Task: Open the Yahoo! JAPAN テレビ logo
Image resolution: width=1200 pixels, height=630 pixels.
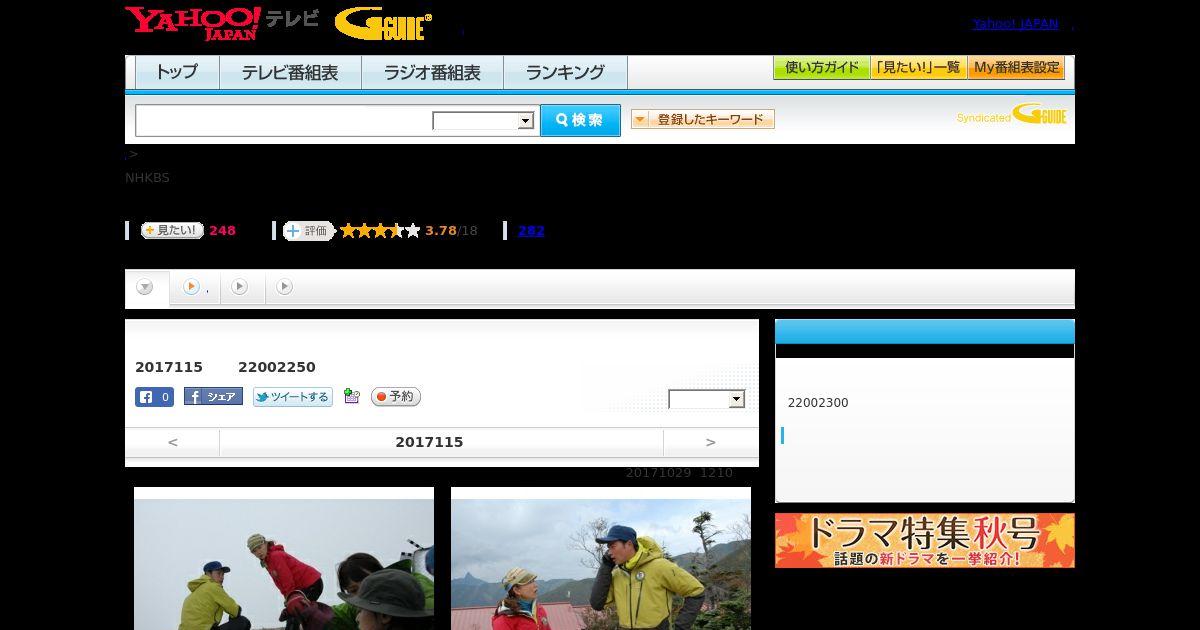Action: point(222,23)
